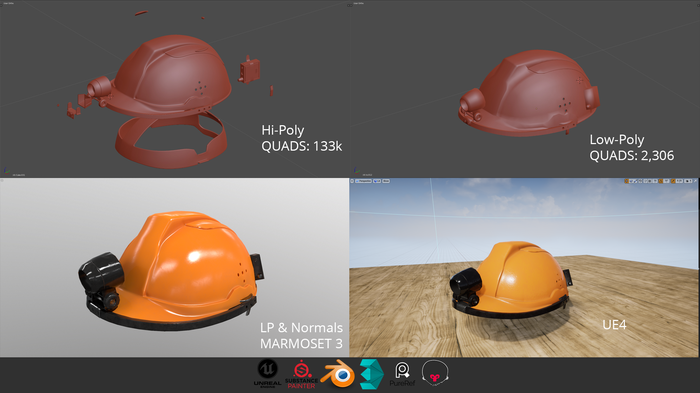The height and width of the screenshot is (393, 700).
Task: Click the "QUADS: 2,306" text
Action: [x=632, y=155]
